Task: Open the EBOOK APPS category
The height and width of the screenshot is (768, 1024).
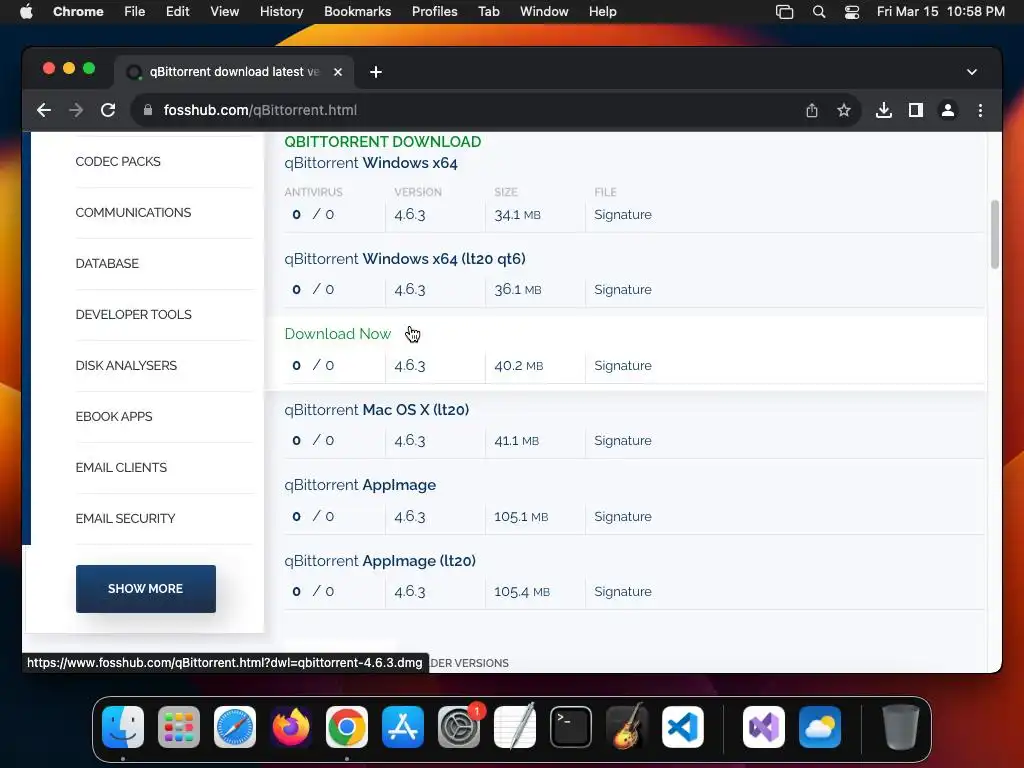Action: (114, 416)
